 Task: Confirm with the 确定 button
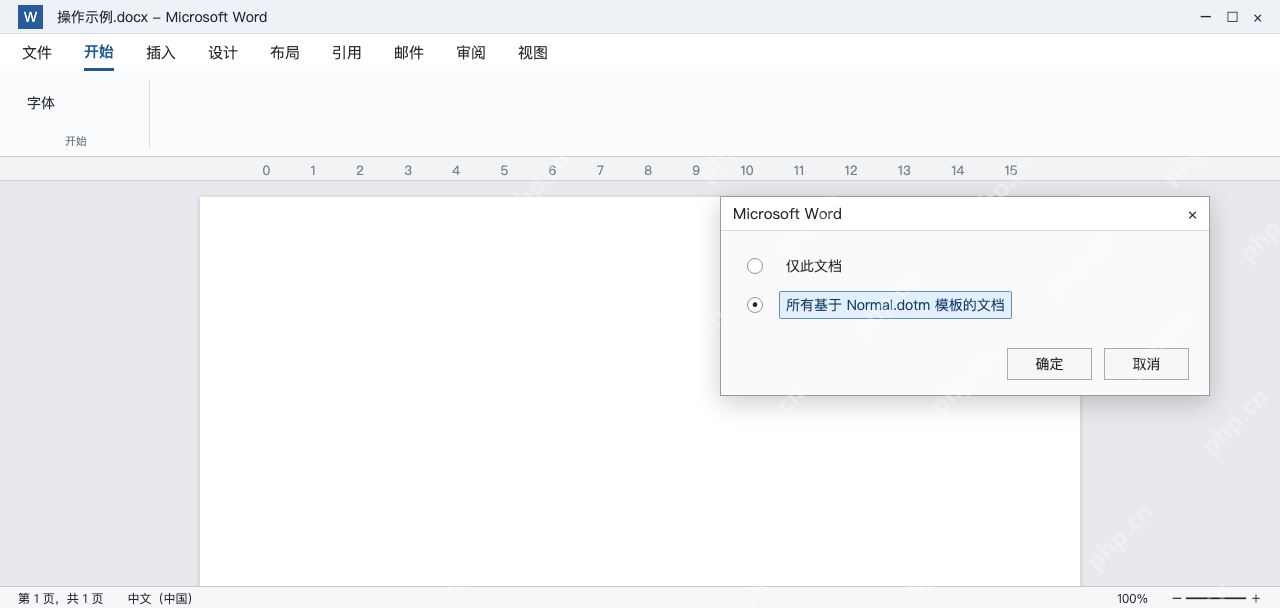[x=1049, y=364]
